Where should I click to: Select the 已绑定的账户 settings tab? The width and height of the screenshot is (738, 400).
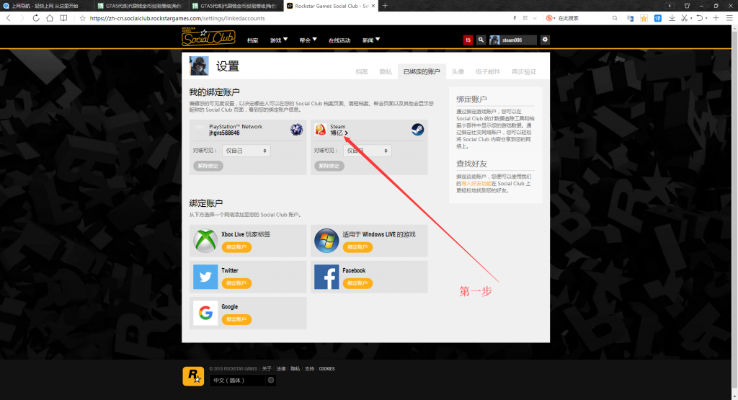(422, 72)
